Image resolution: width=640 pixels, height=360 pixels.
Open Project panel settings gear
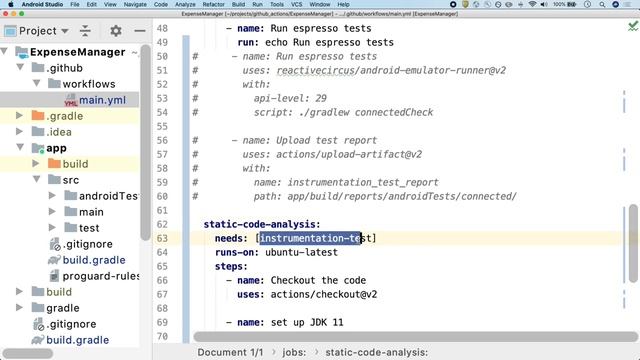click(116, 31)
